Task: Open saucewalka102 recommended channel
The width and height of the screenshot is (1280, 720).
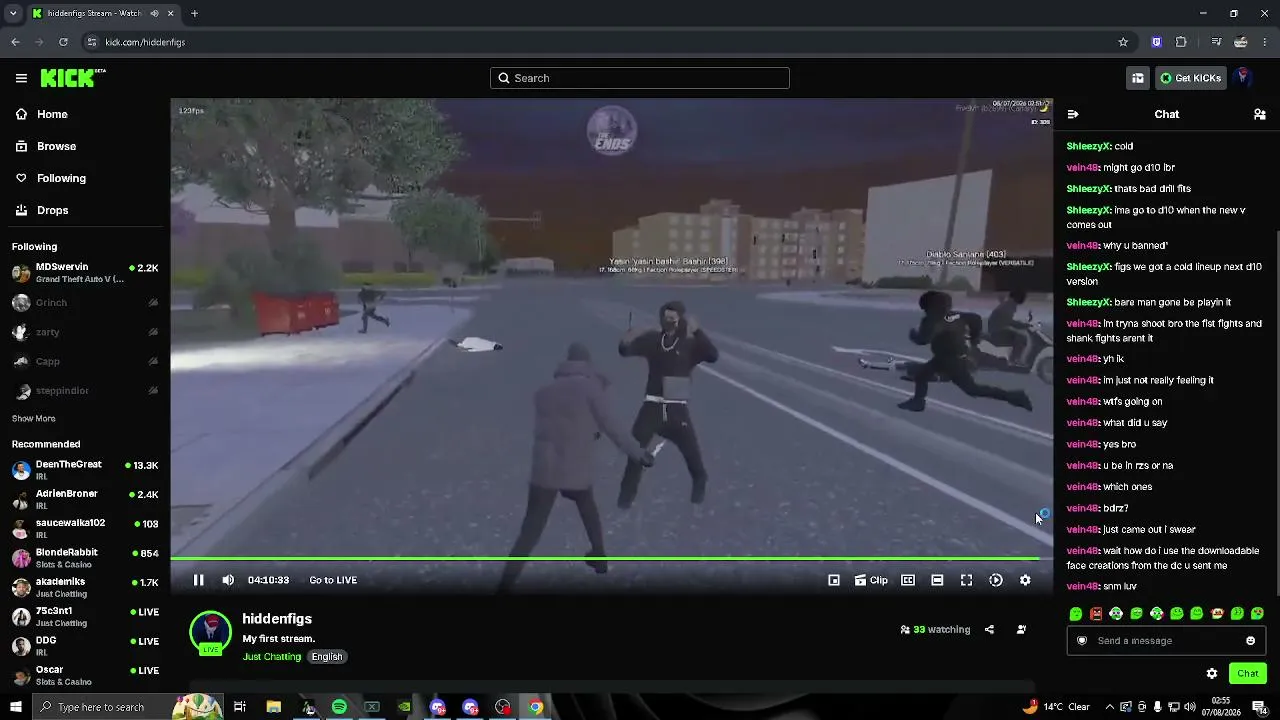Action: tap(85, 528)
